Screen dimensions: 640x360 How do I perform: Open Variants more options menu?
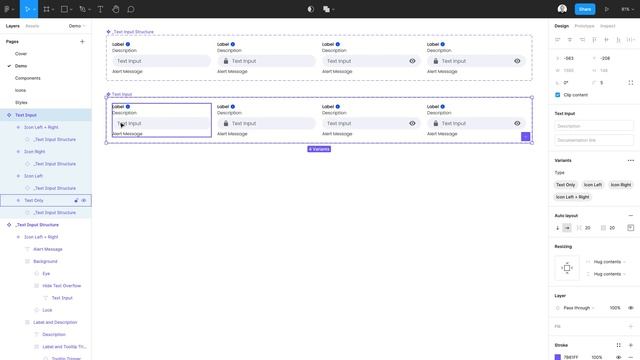click(x=631, y=160)
